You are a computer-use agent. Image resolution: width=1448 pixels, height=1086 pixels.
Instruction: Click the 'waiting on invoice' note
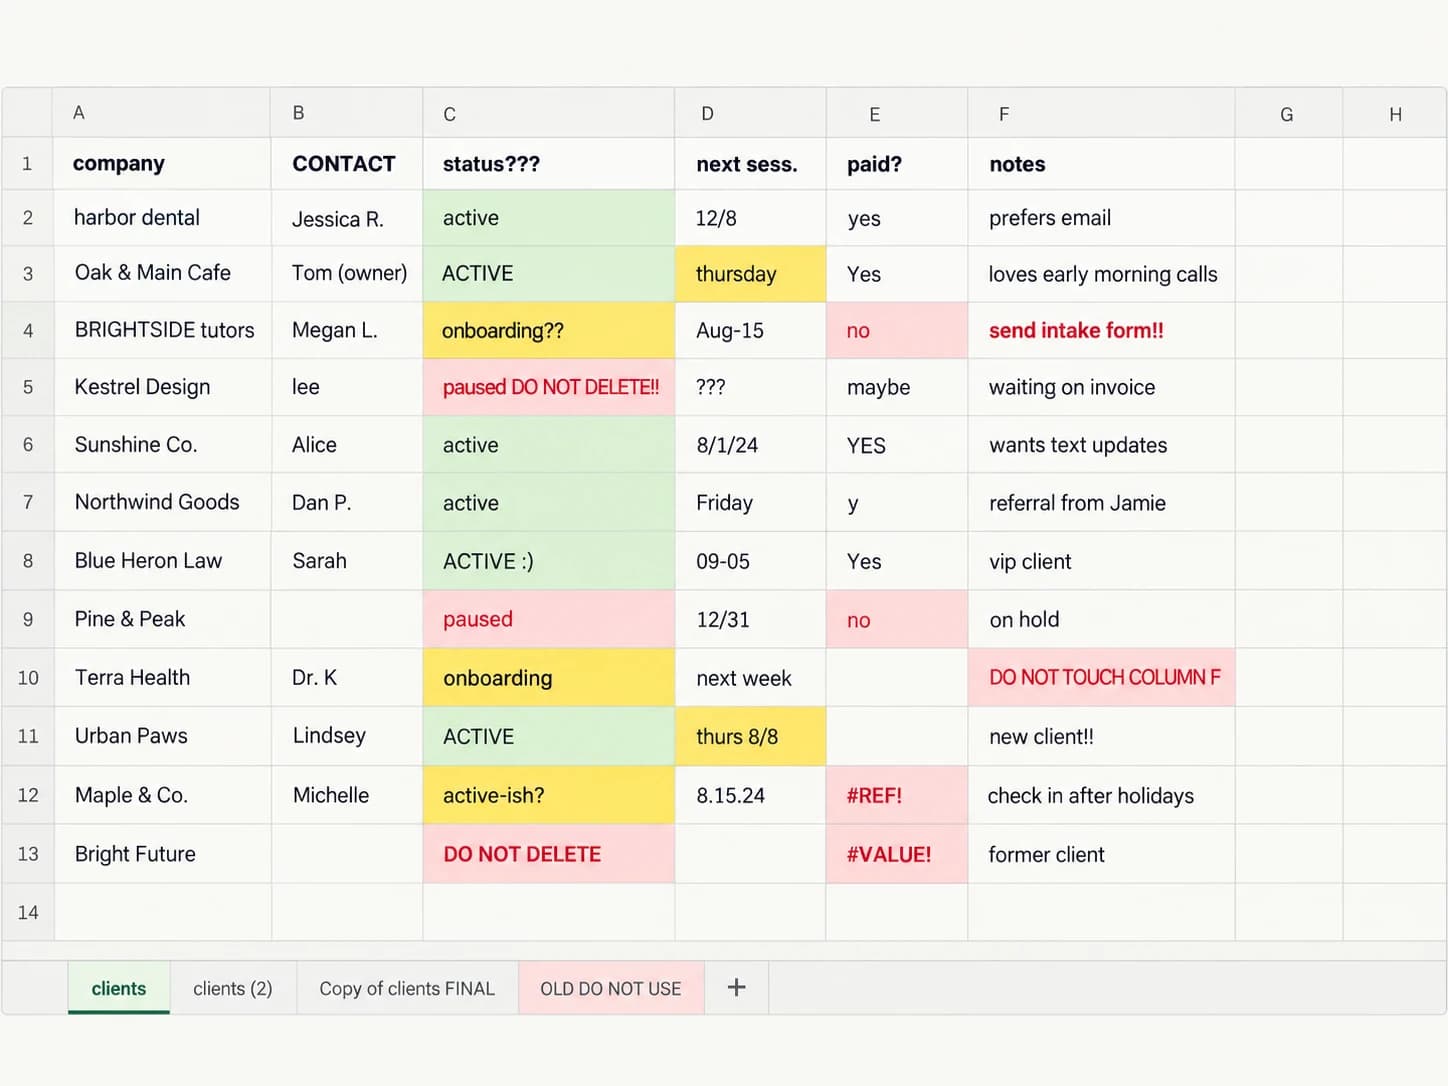pyautogui.click(x=1101, y=387)
